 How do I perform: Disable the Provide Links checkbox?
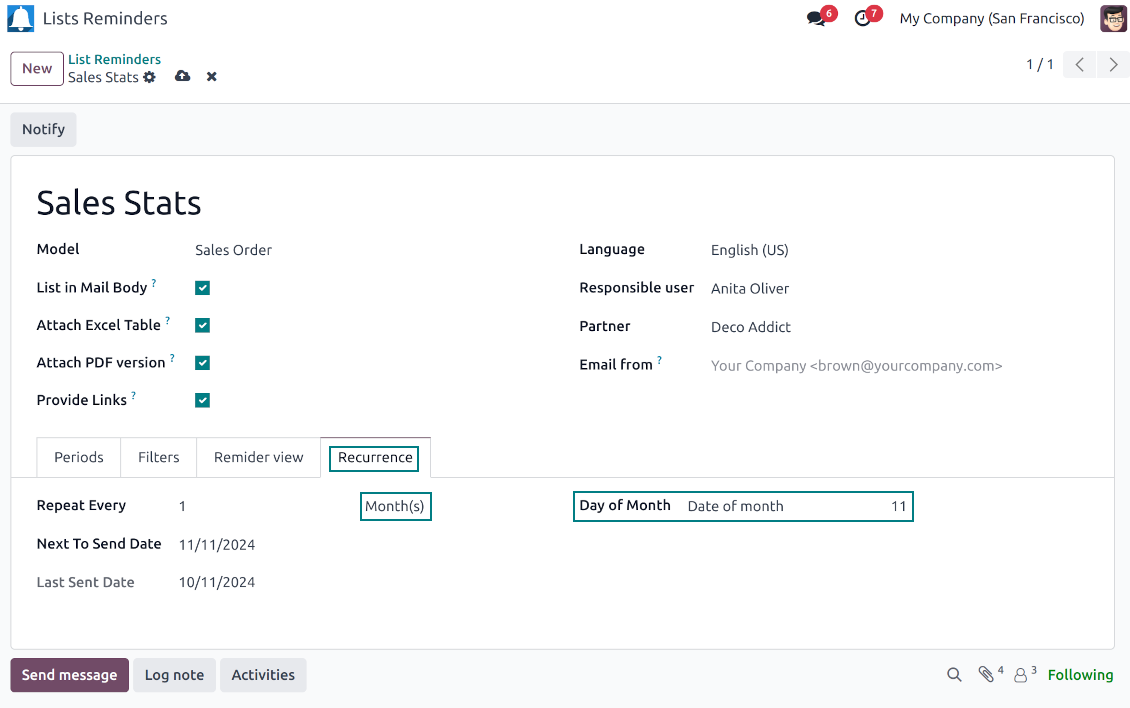[x=203, y=400]
